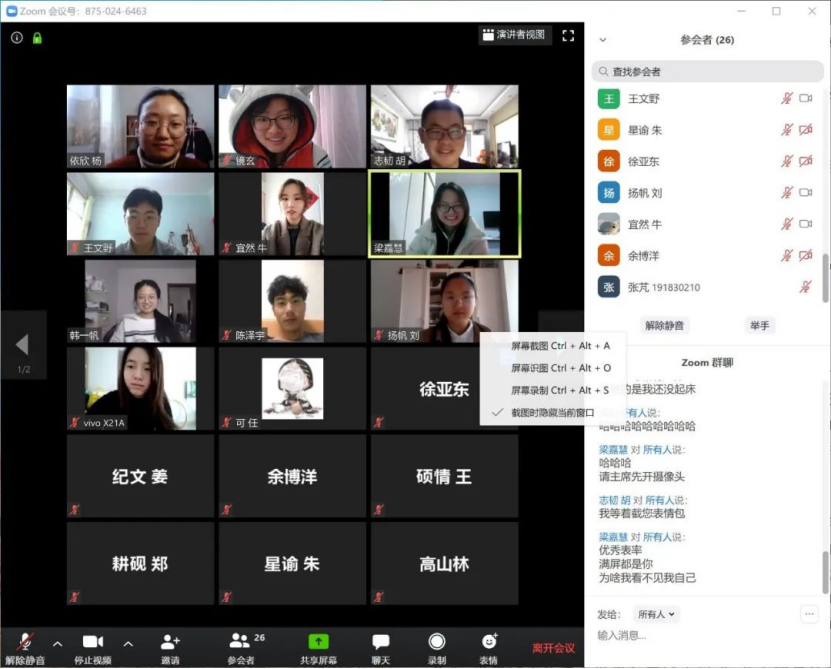This screenshot has height=669, width=831.
Task: Open the 所有人 recipient dropdown
Action: click(657, 614)
